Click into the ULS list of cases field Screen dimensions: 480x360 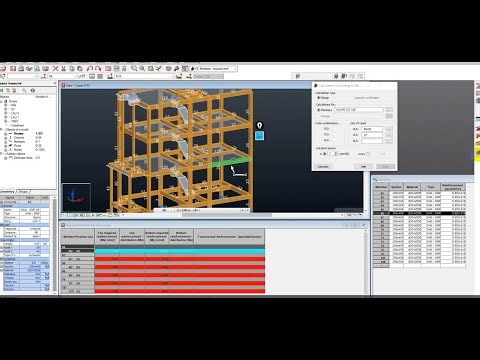(372, 129)
